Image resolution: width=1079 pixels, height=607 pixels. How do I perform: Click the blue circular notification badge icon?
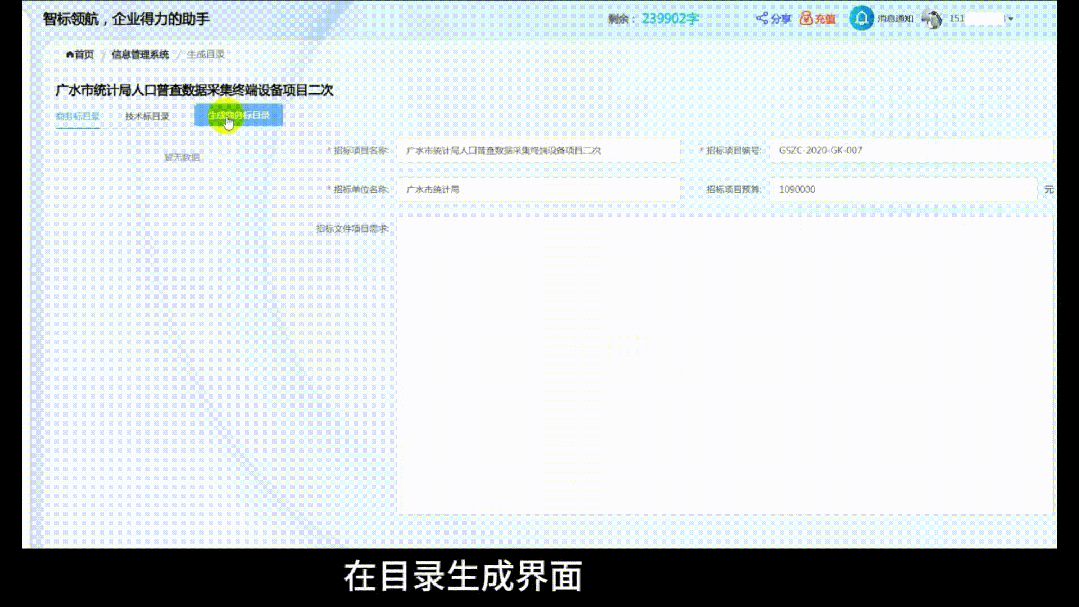860,18
